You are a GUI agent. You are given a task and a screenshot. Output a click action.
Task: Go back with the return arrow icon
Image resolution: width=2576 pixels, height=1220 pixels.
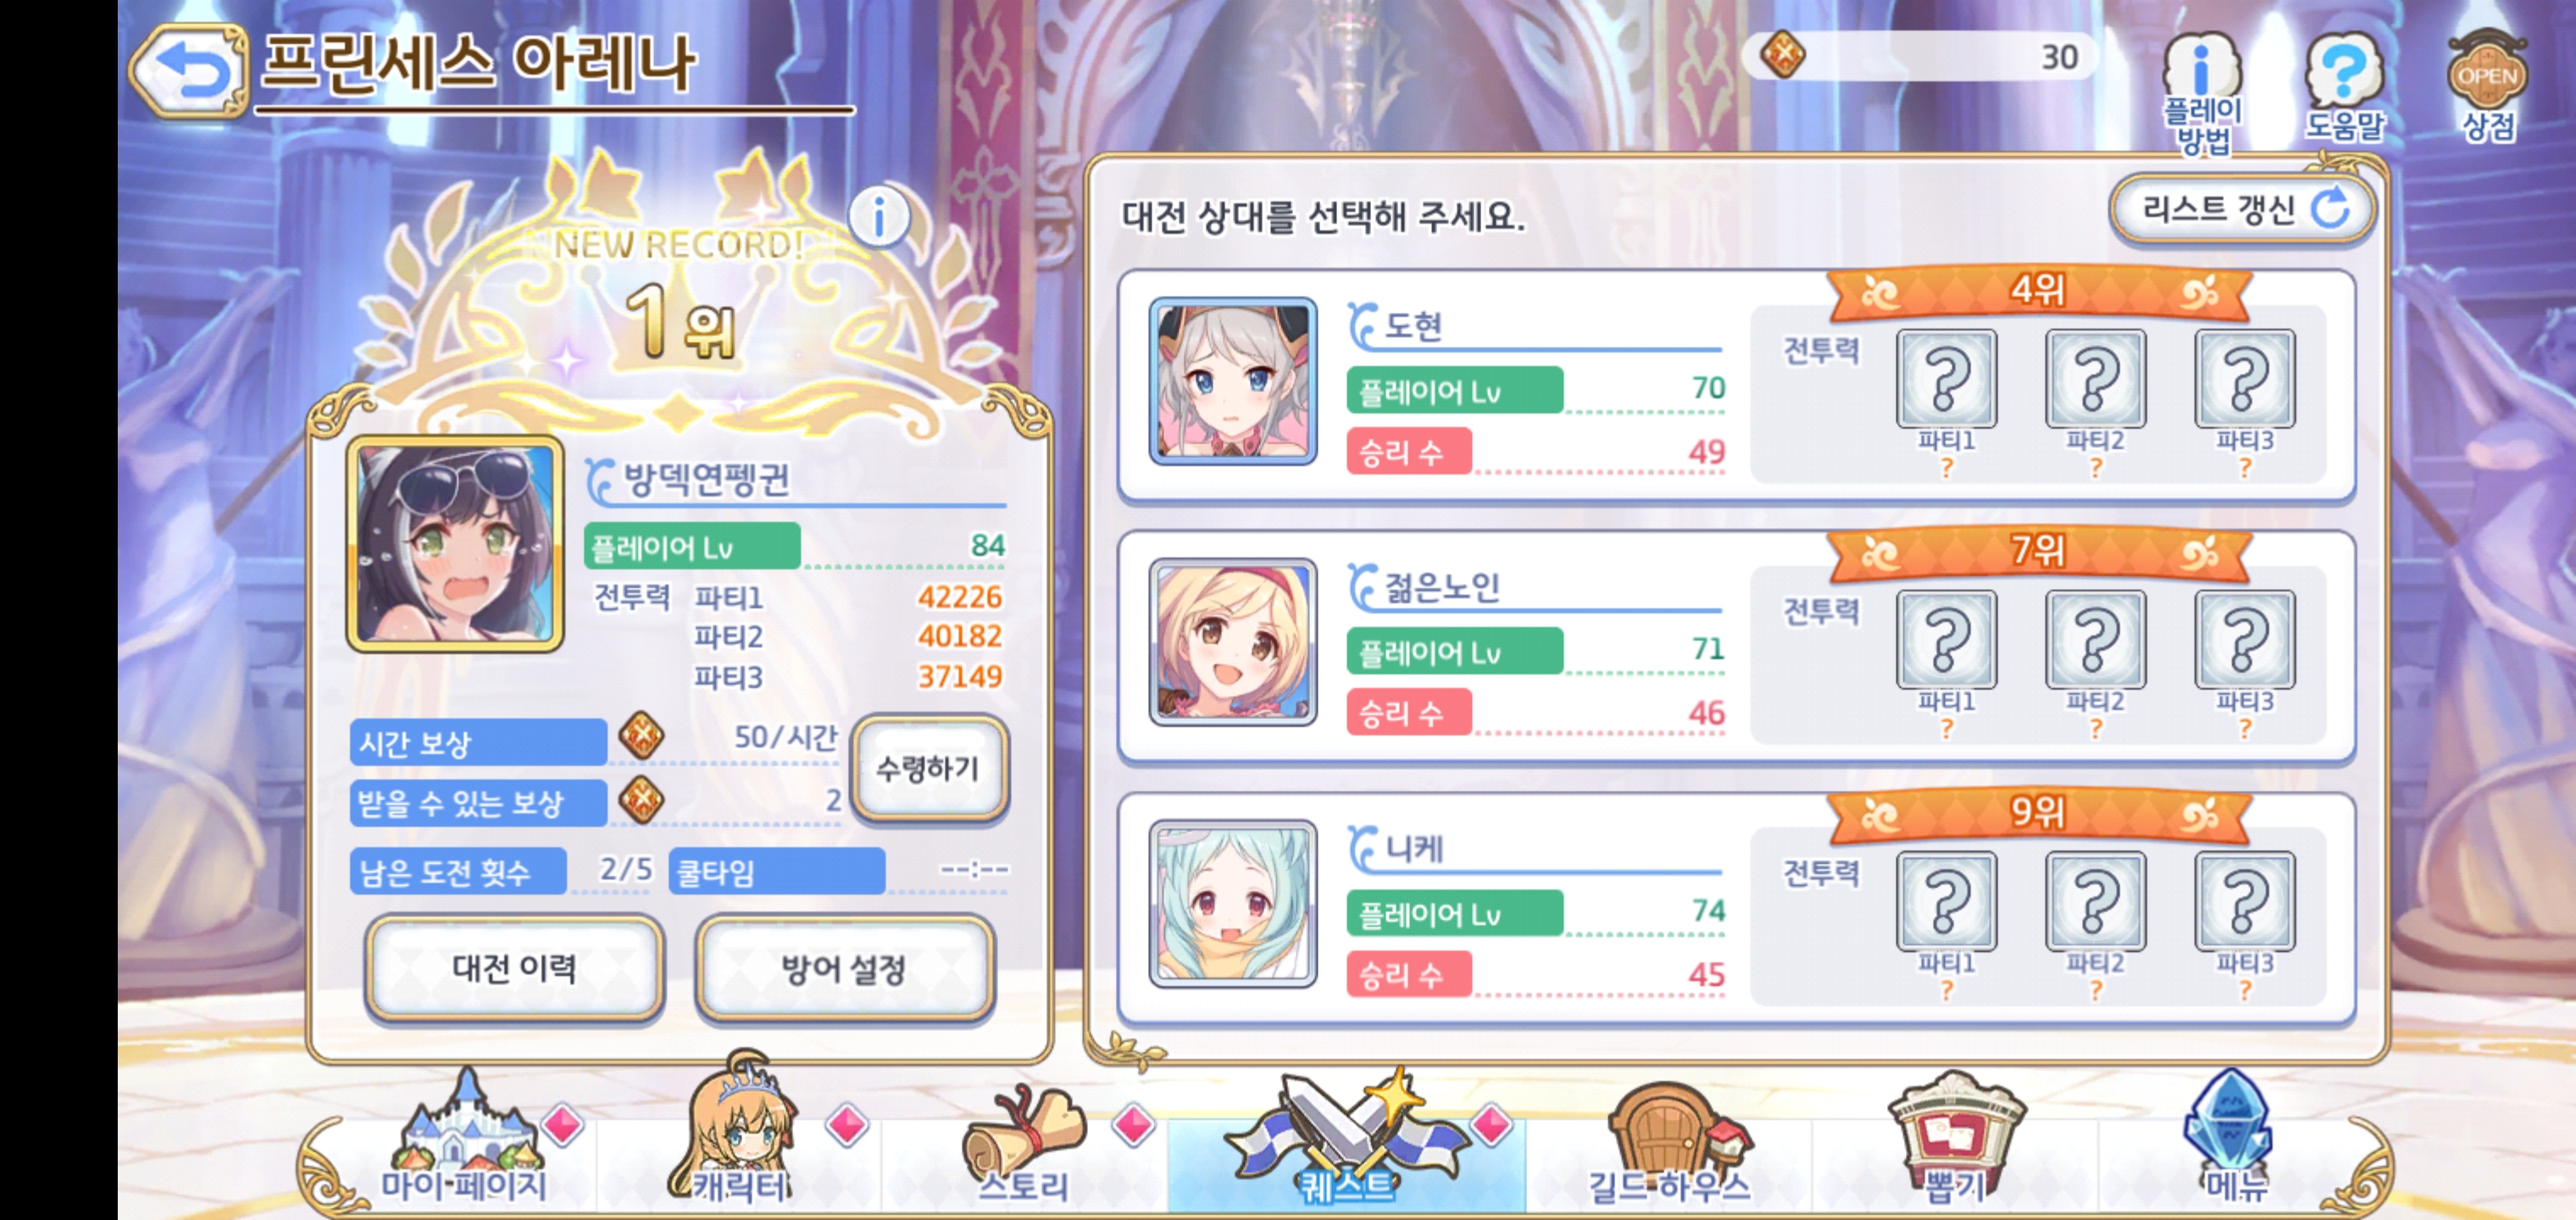click(x=188, y=70)
